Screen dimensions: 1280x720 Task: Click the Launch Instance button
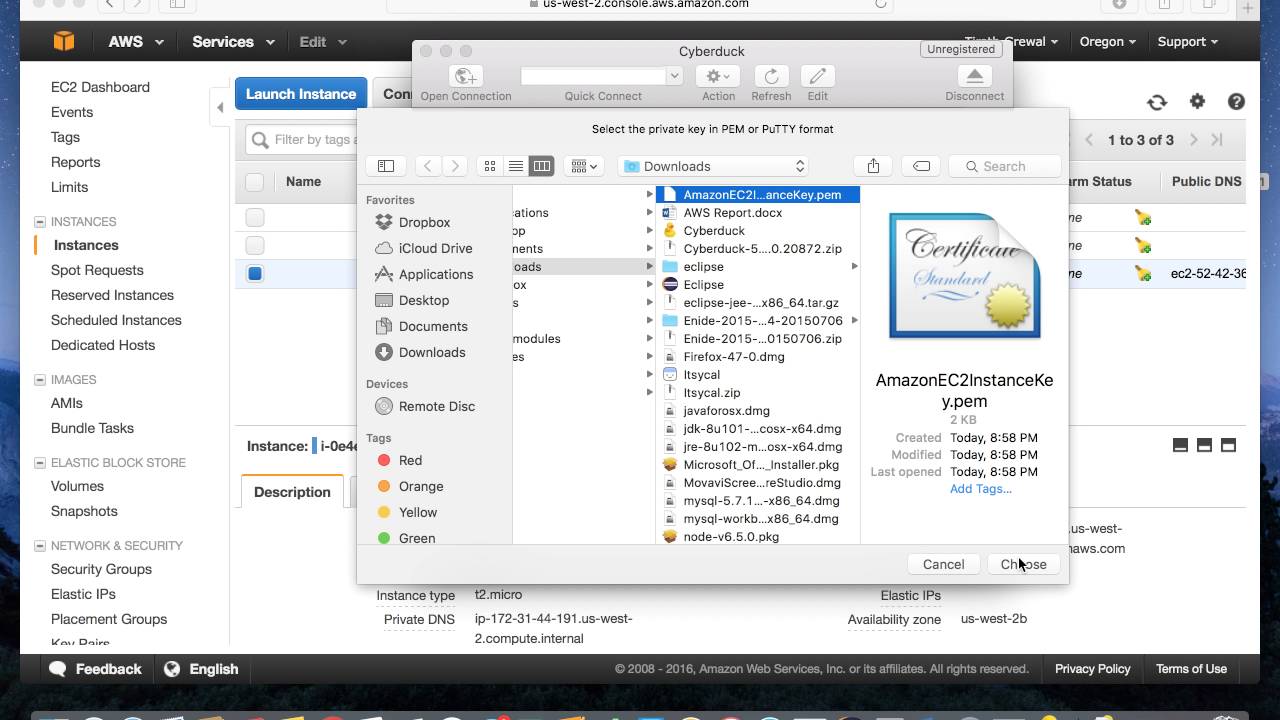pos(301,94)
